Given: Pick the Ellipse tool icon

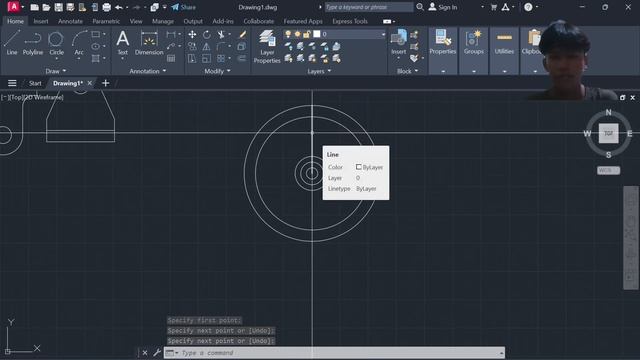Looking at the screenshot, I should coord(96,46).
